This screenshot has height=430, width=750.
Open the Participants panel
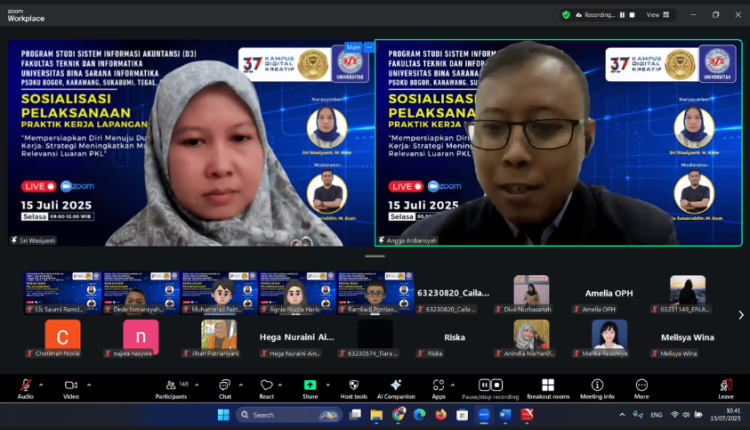click(171, 388)
